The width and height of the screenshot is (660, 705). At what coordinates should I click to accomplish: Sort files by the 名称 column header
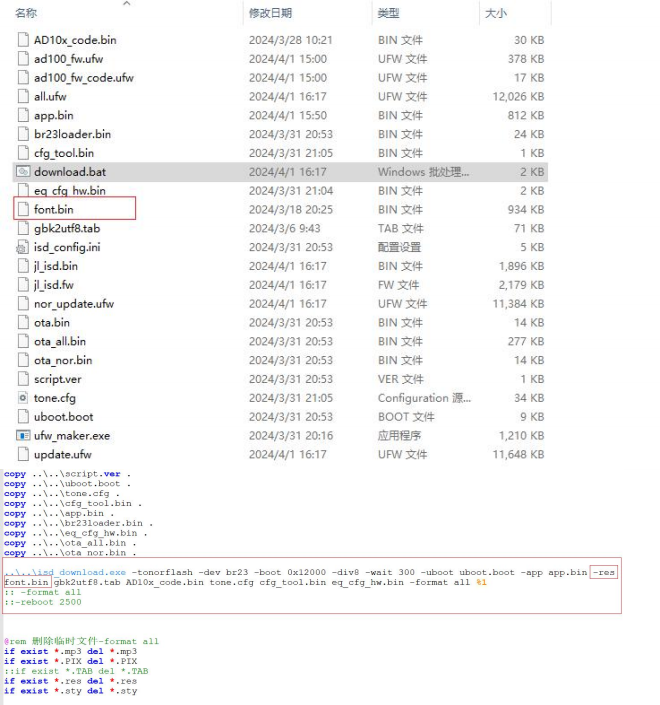click(x=26, y=13)
